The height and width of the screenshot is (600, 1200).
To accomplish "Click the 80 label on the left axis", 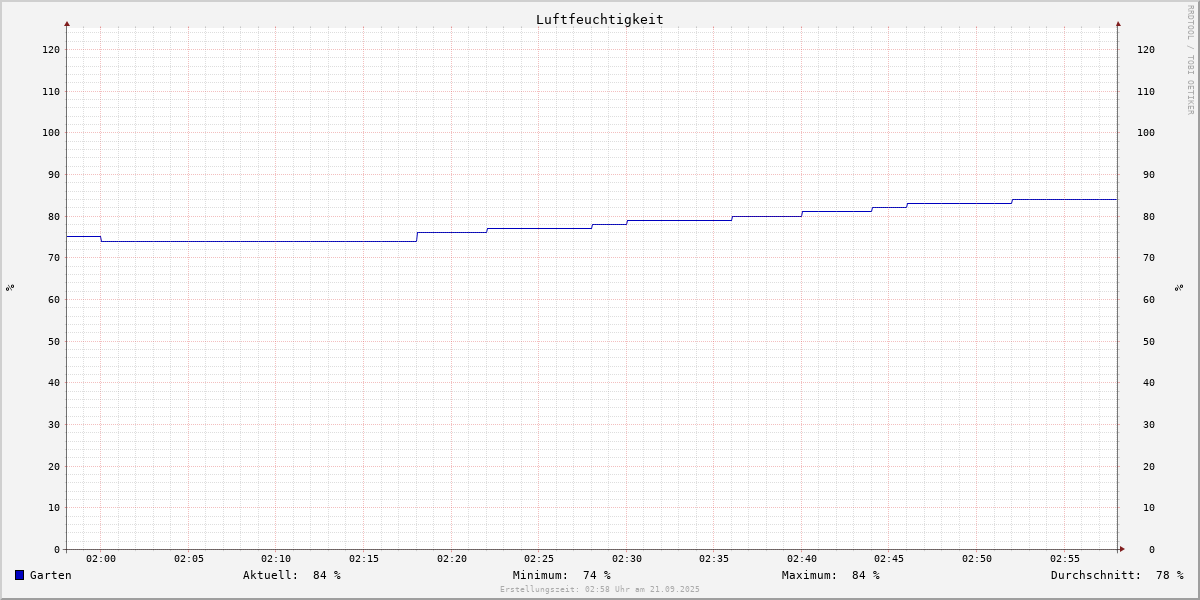I will pos(54,216).
